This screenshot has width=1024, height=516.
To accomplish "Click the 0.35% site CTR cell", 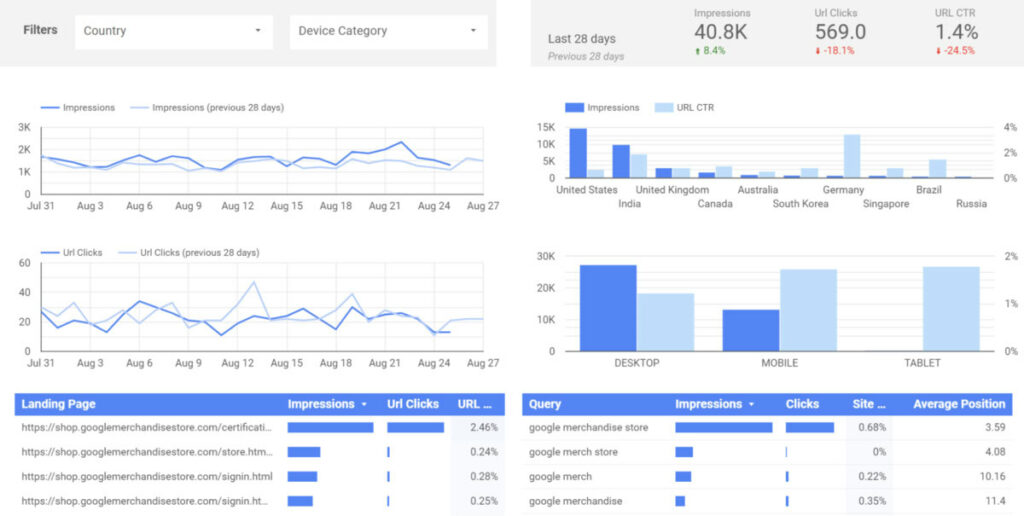I will click(872, 502).
